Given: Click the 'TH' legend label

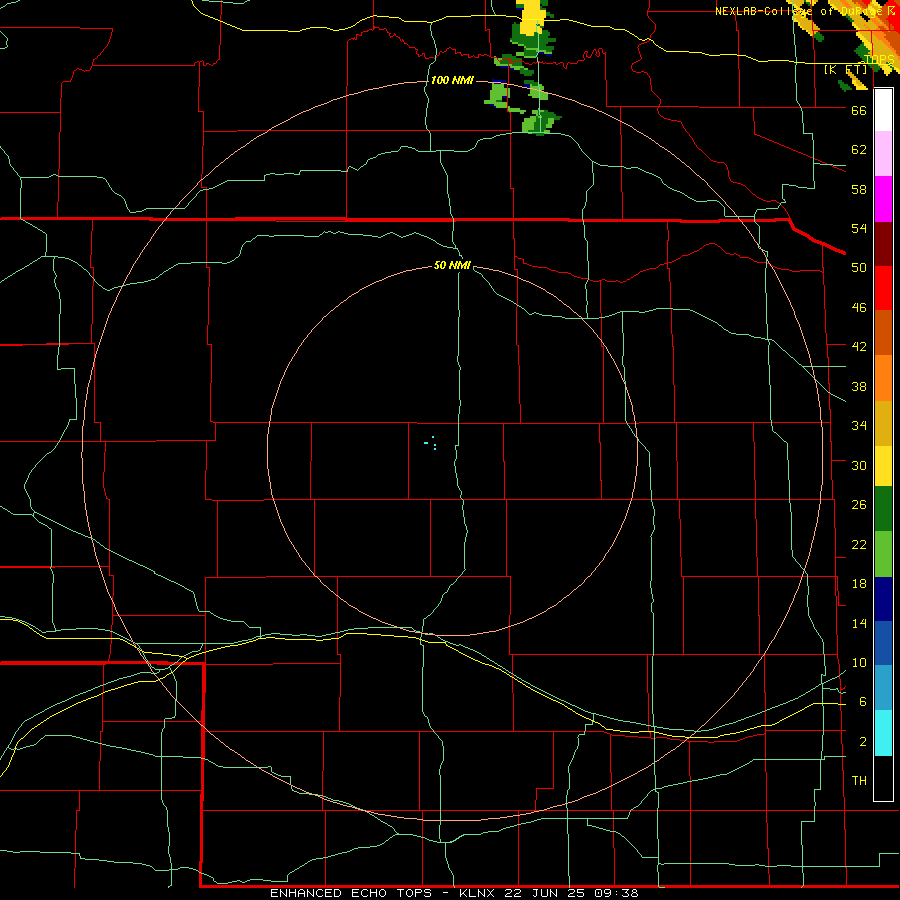Looking at the screenshot, I should pos(859,781).
